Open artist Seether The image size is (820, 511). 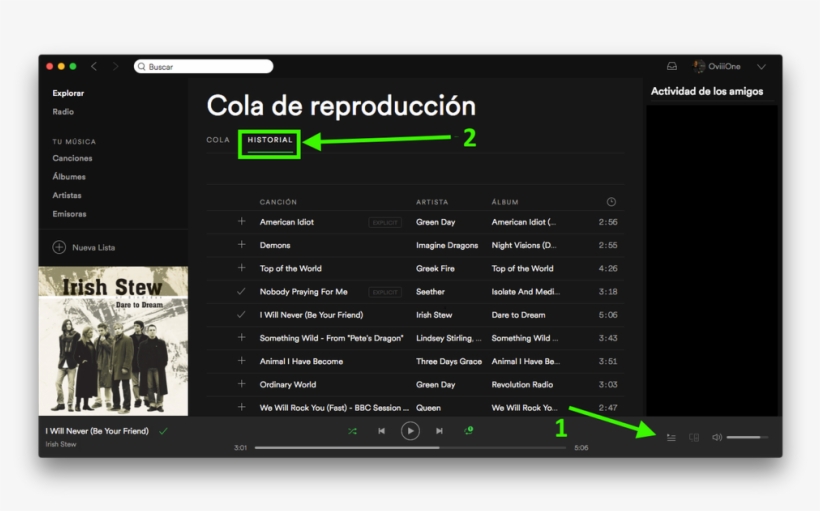(430, 291)
